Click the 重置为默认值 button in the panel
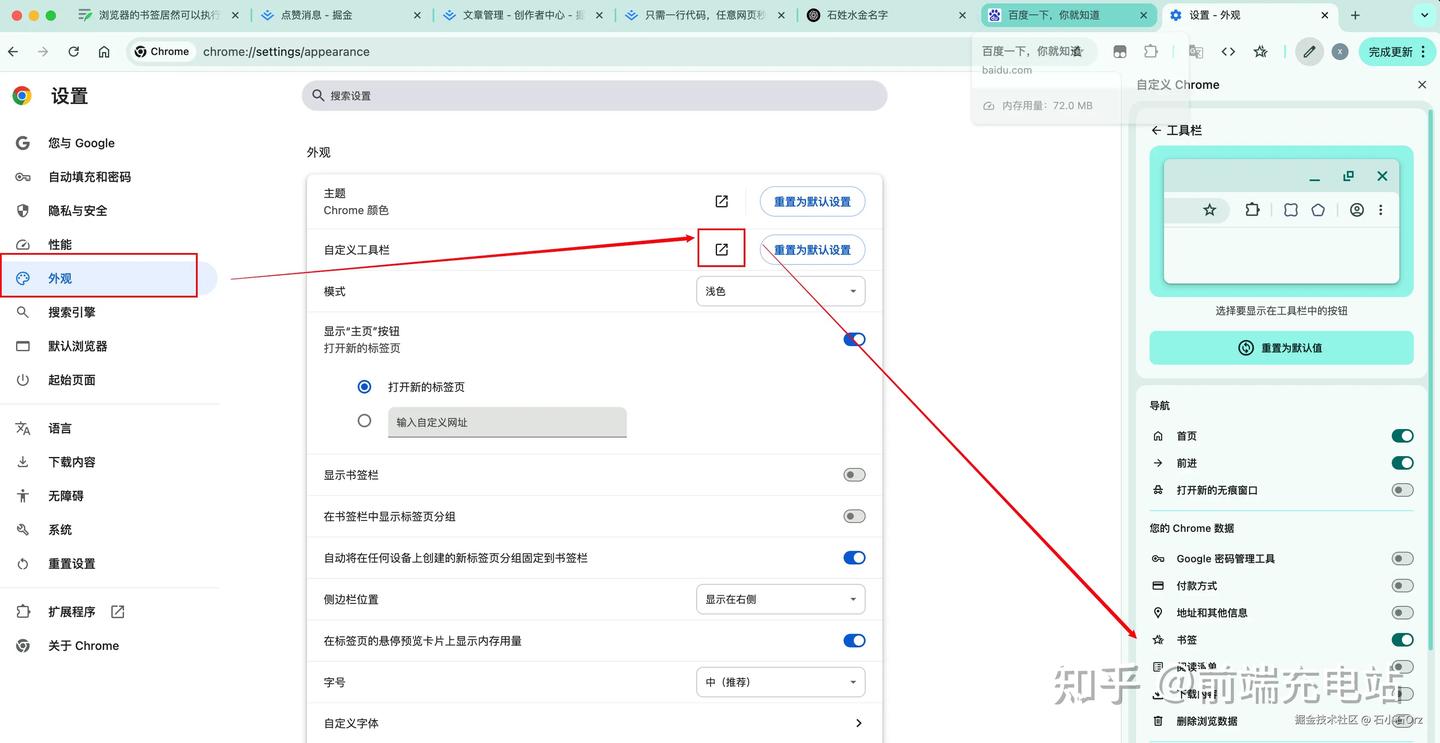Screen dimensions: 1440x743 pos(1281,347)
